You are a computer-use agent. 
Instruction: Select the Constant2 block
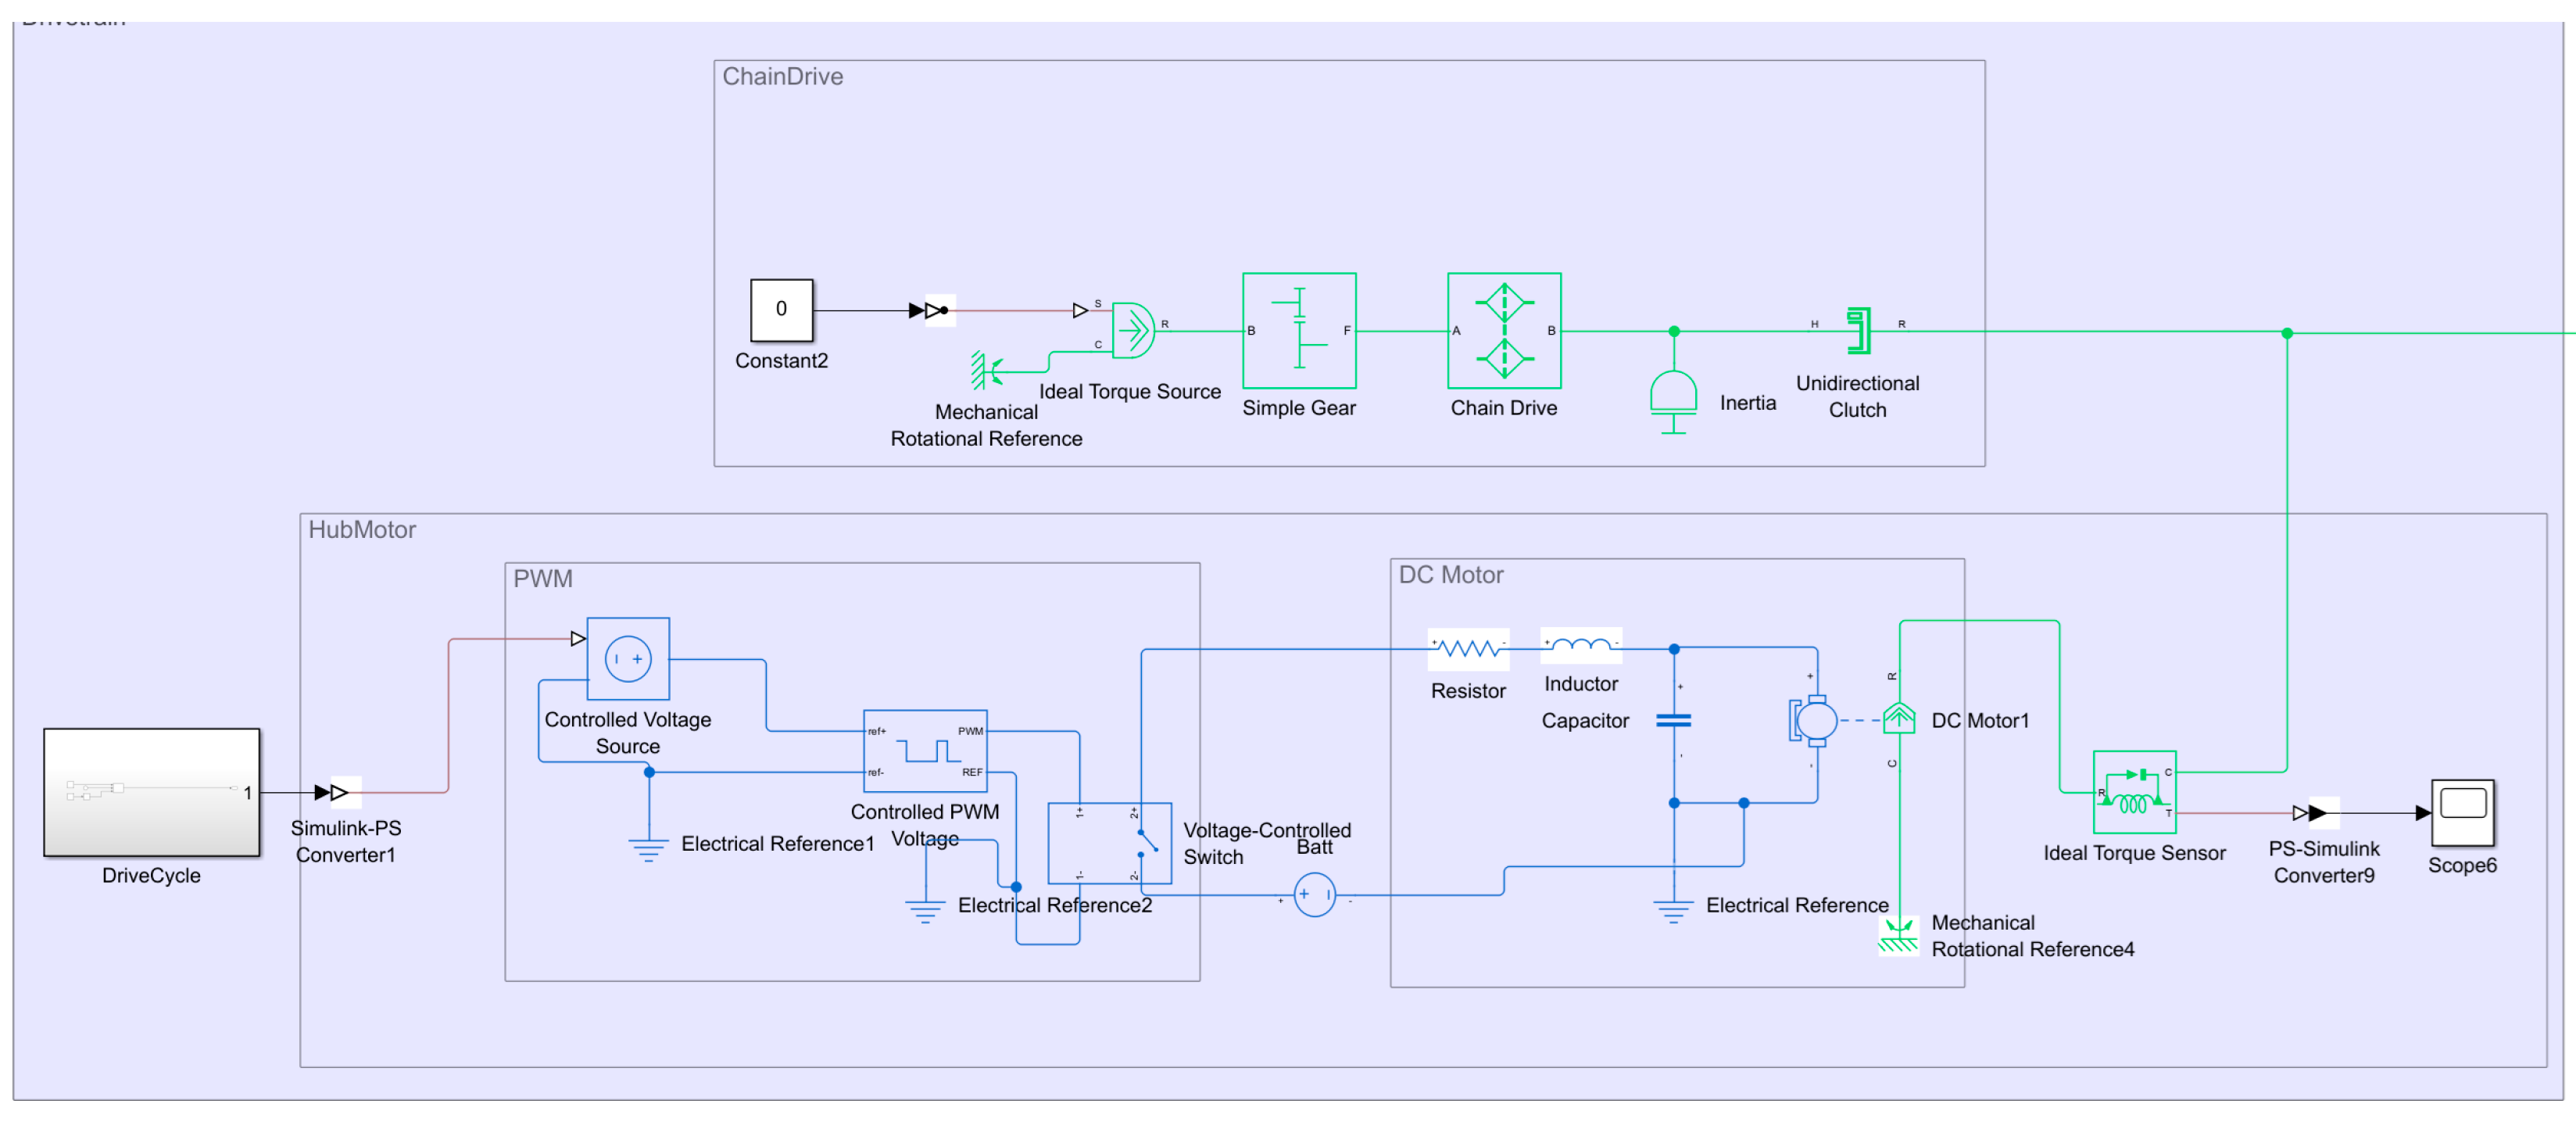pos(781,310)
